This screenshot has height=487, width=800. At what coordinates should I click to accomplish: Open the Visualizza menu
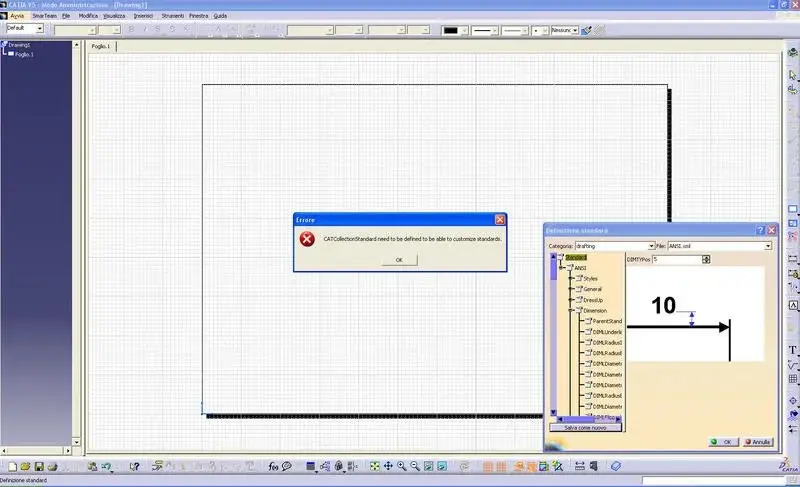tap(114, 16)
